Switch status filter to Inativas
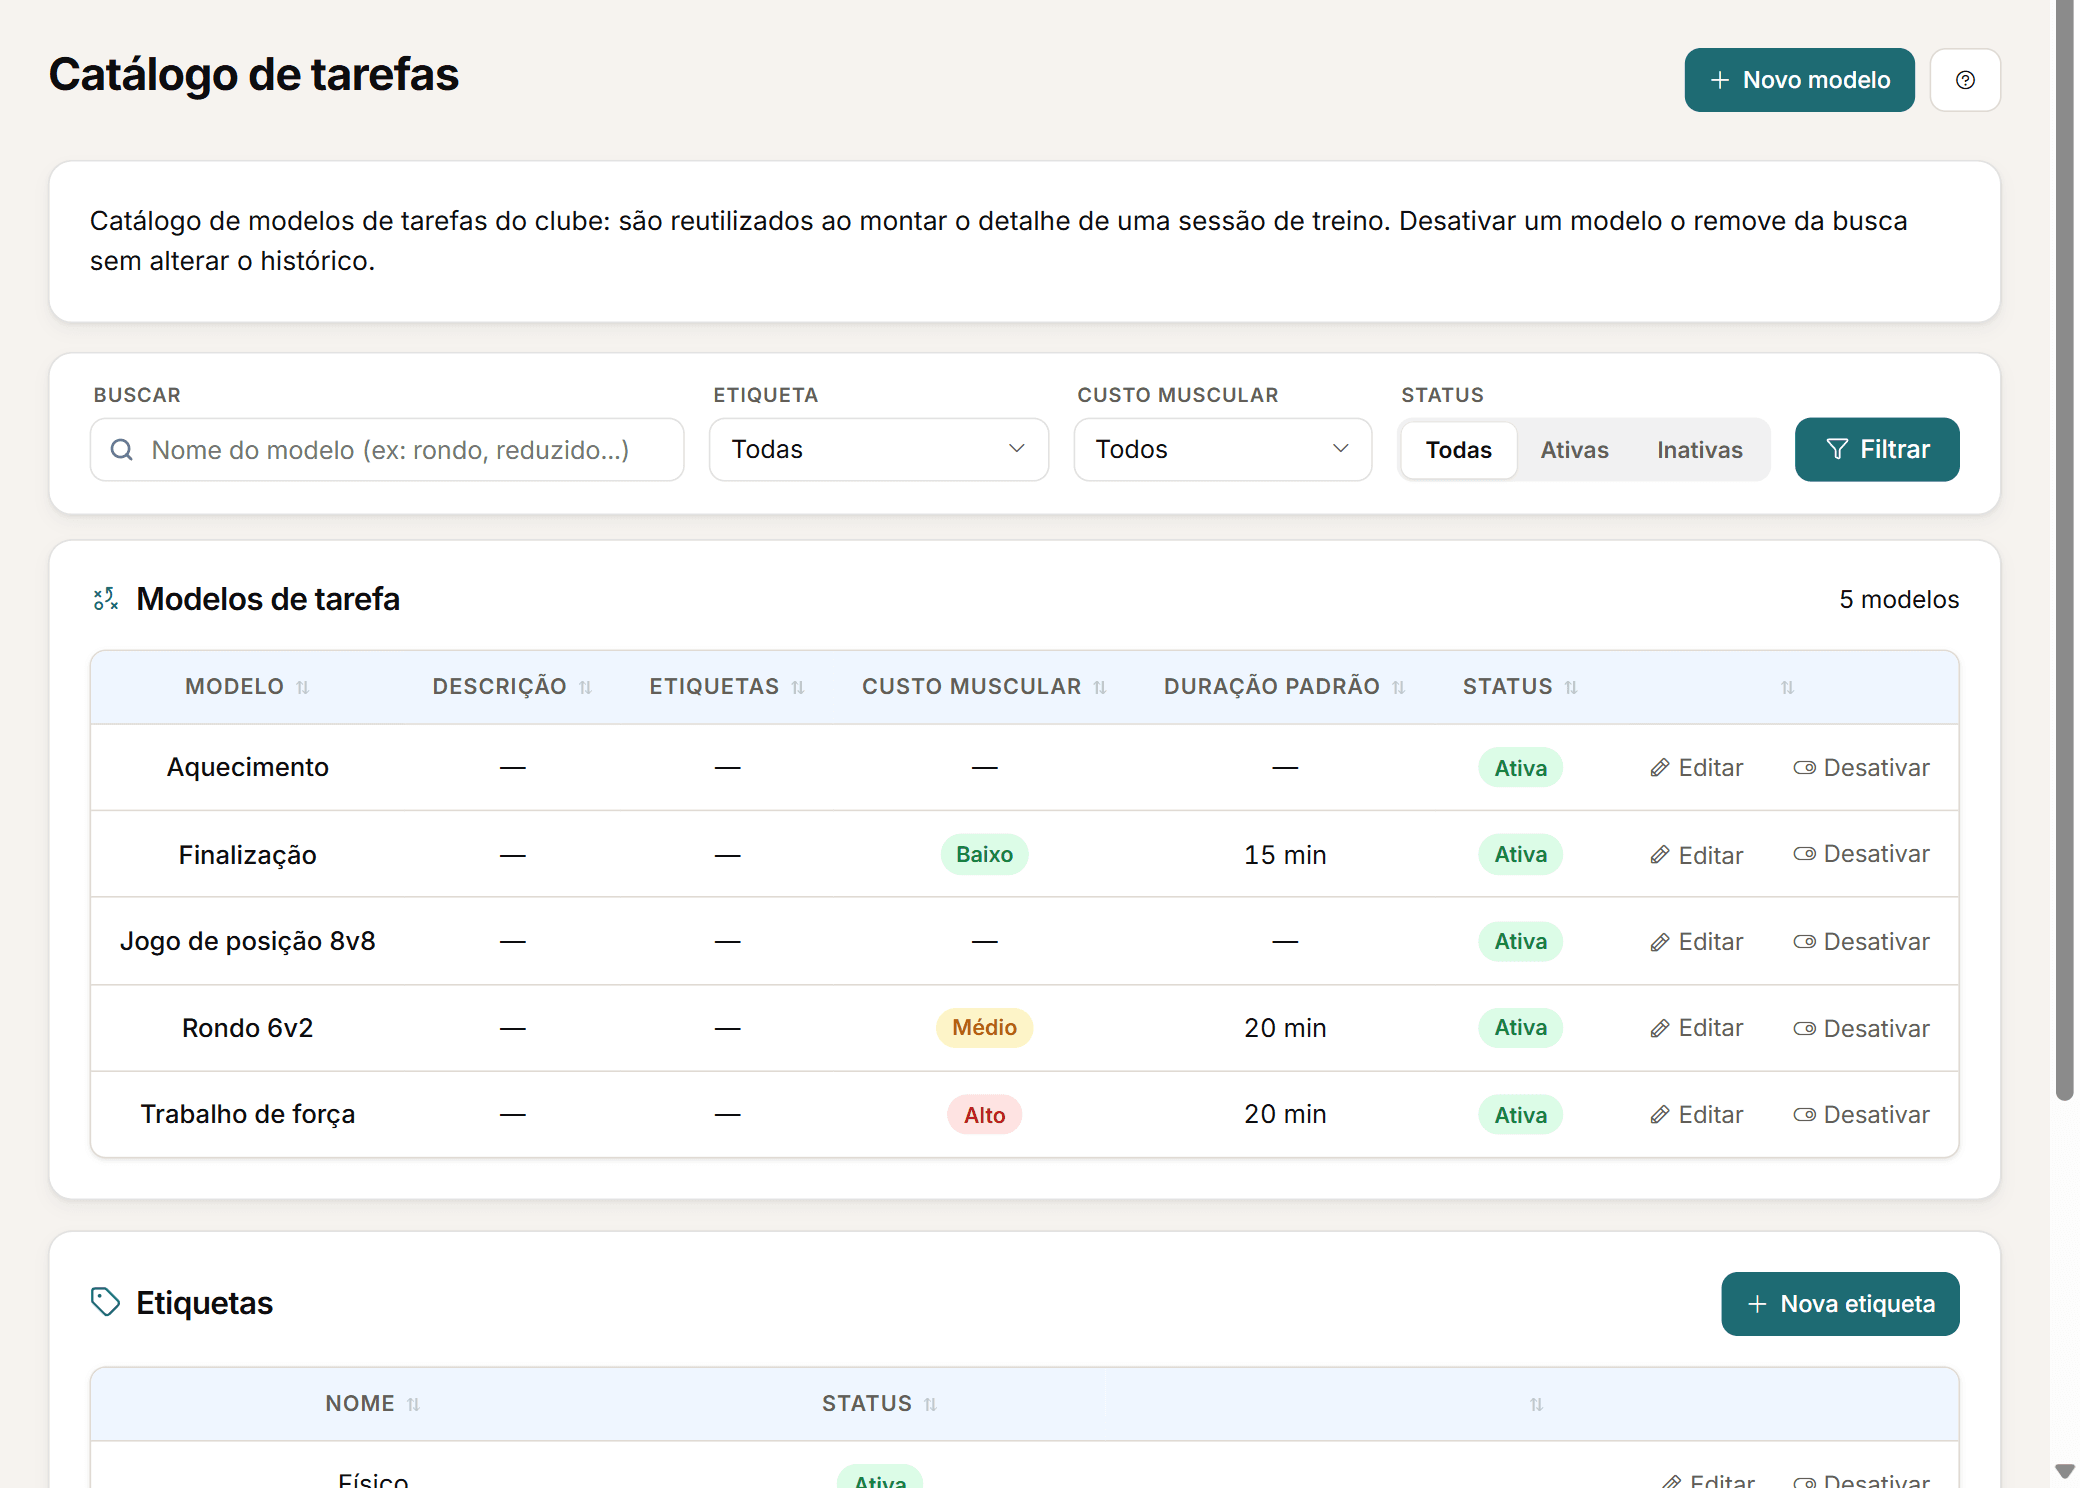 1699,450
